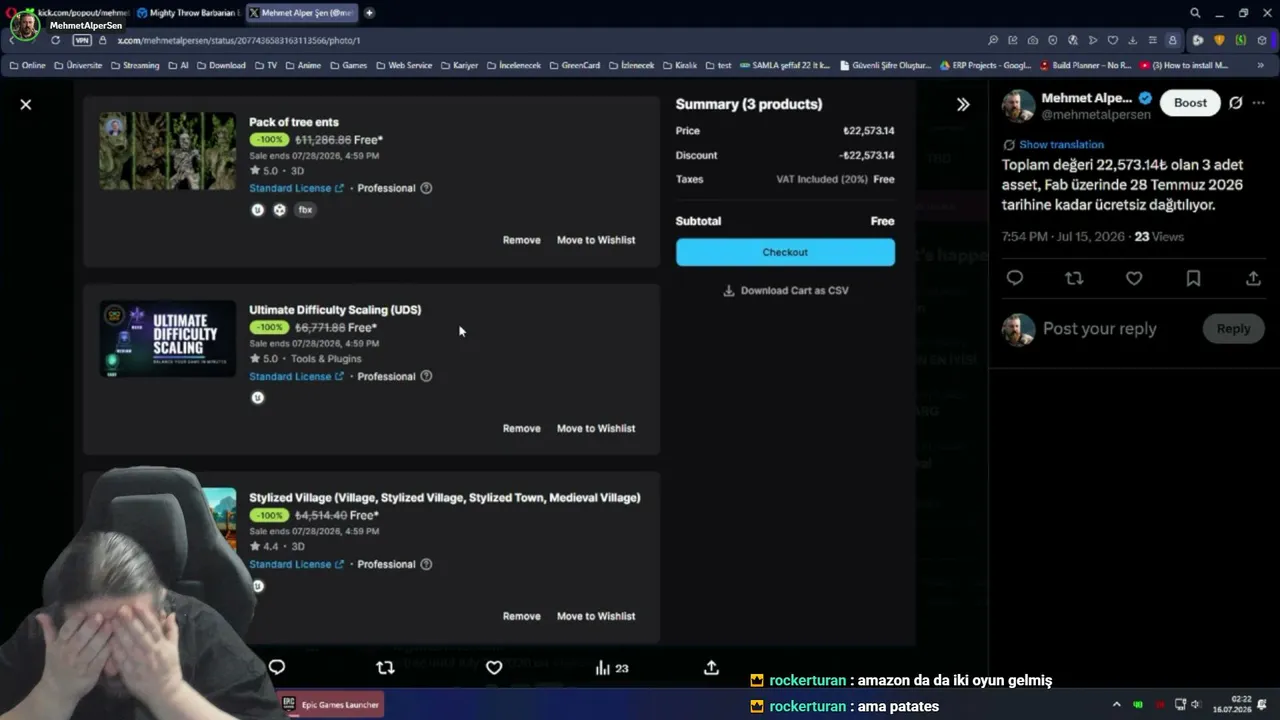The width and height of the screenshot is (1280, 720).
Task: Click the reply icon below the photo
Action: pyautogui.click(x=277, y=667)
